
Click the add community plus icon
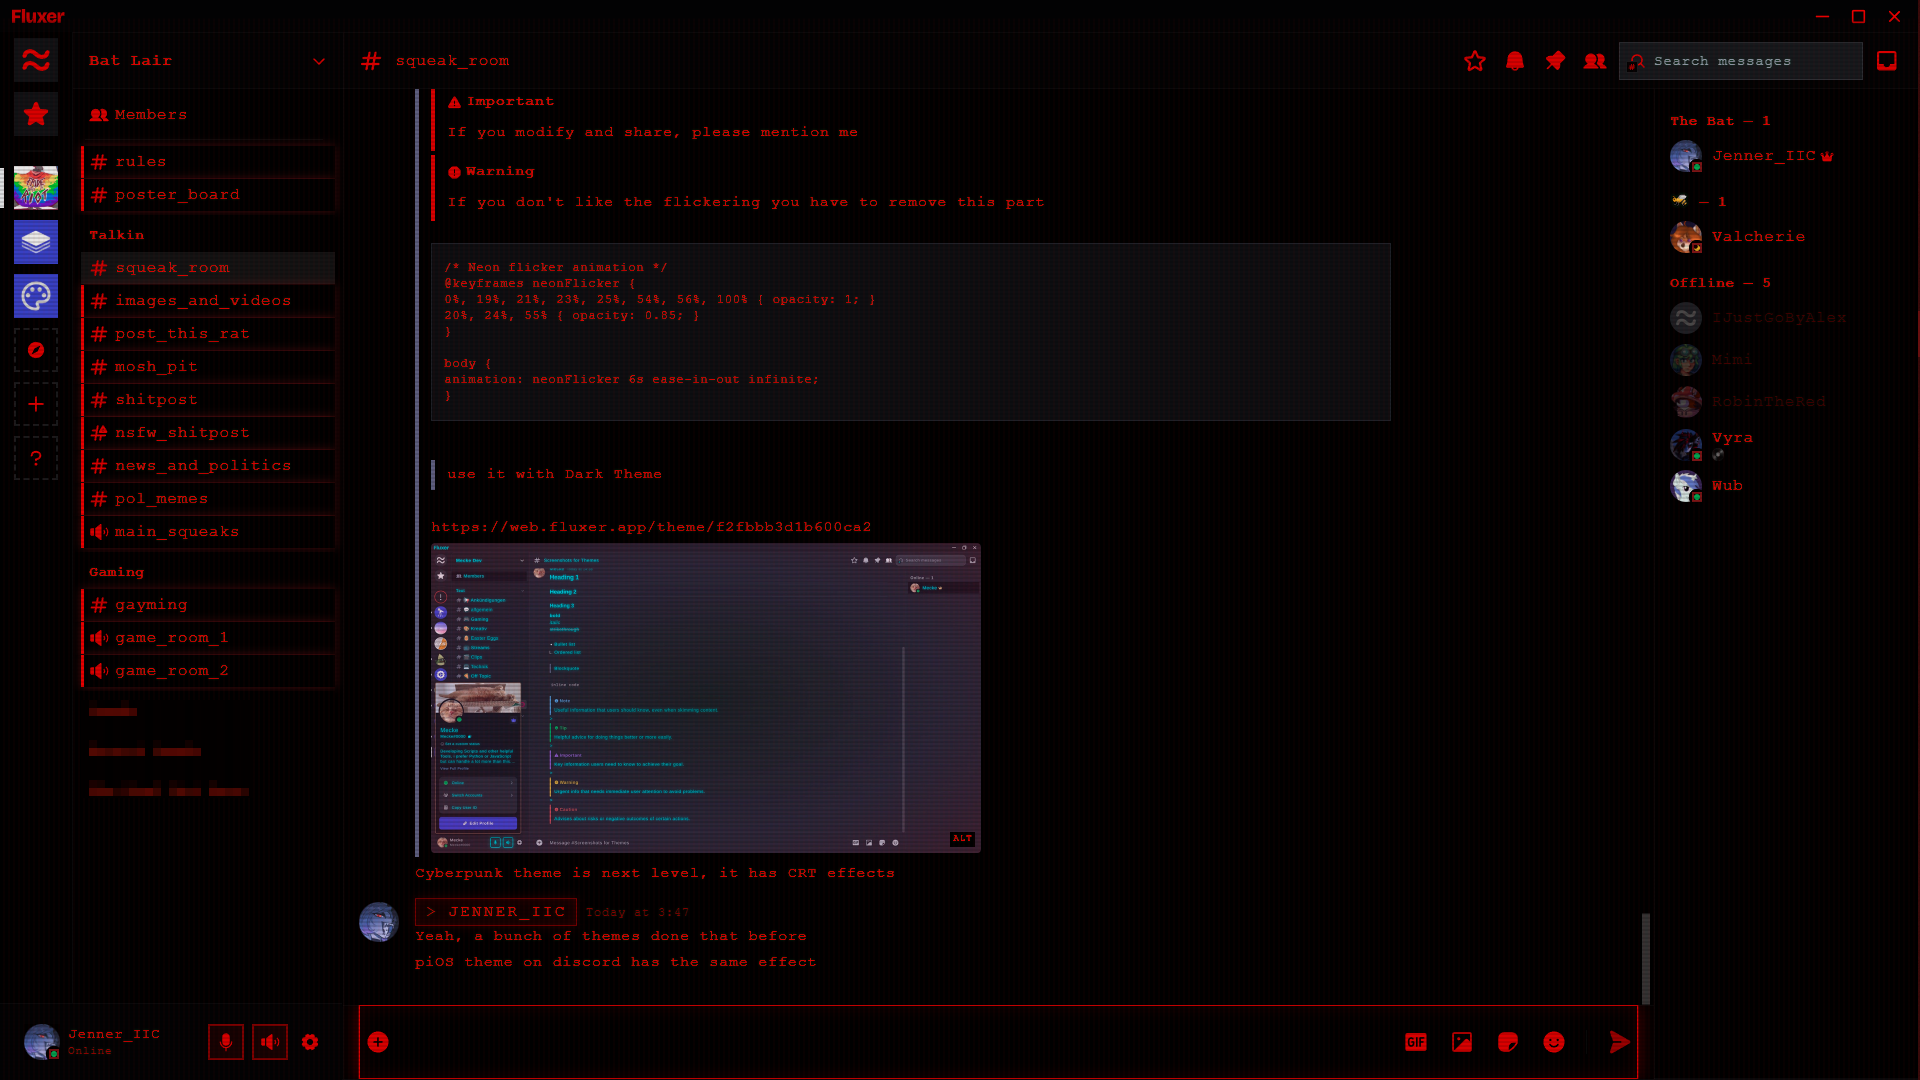coord(36,404)
